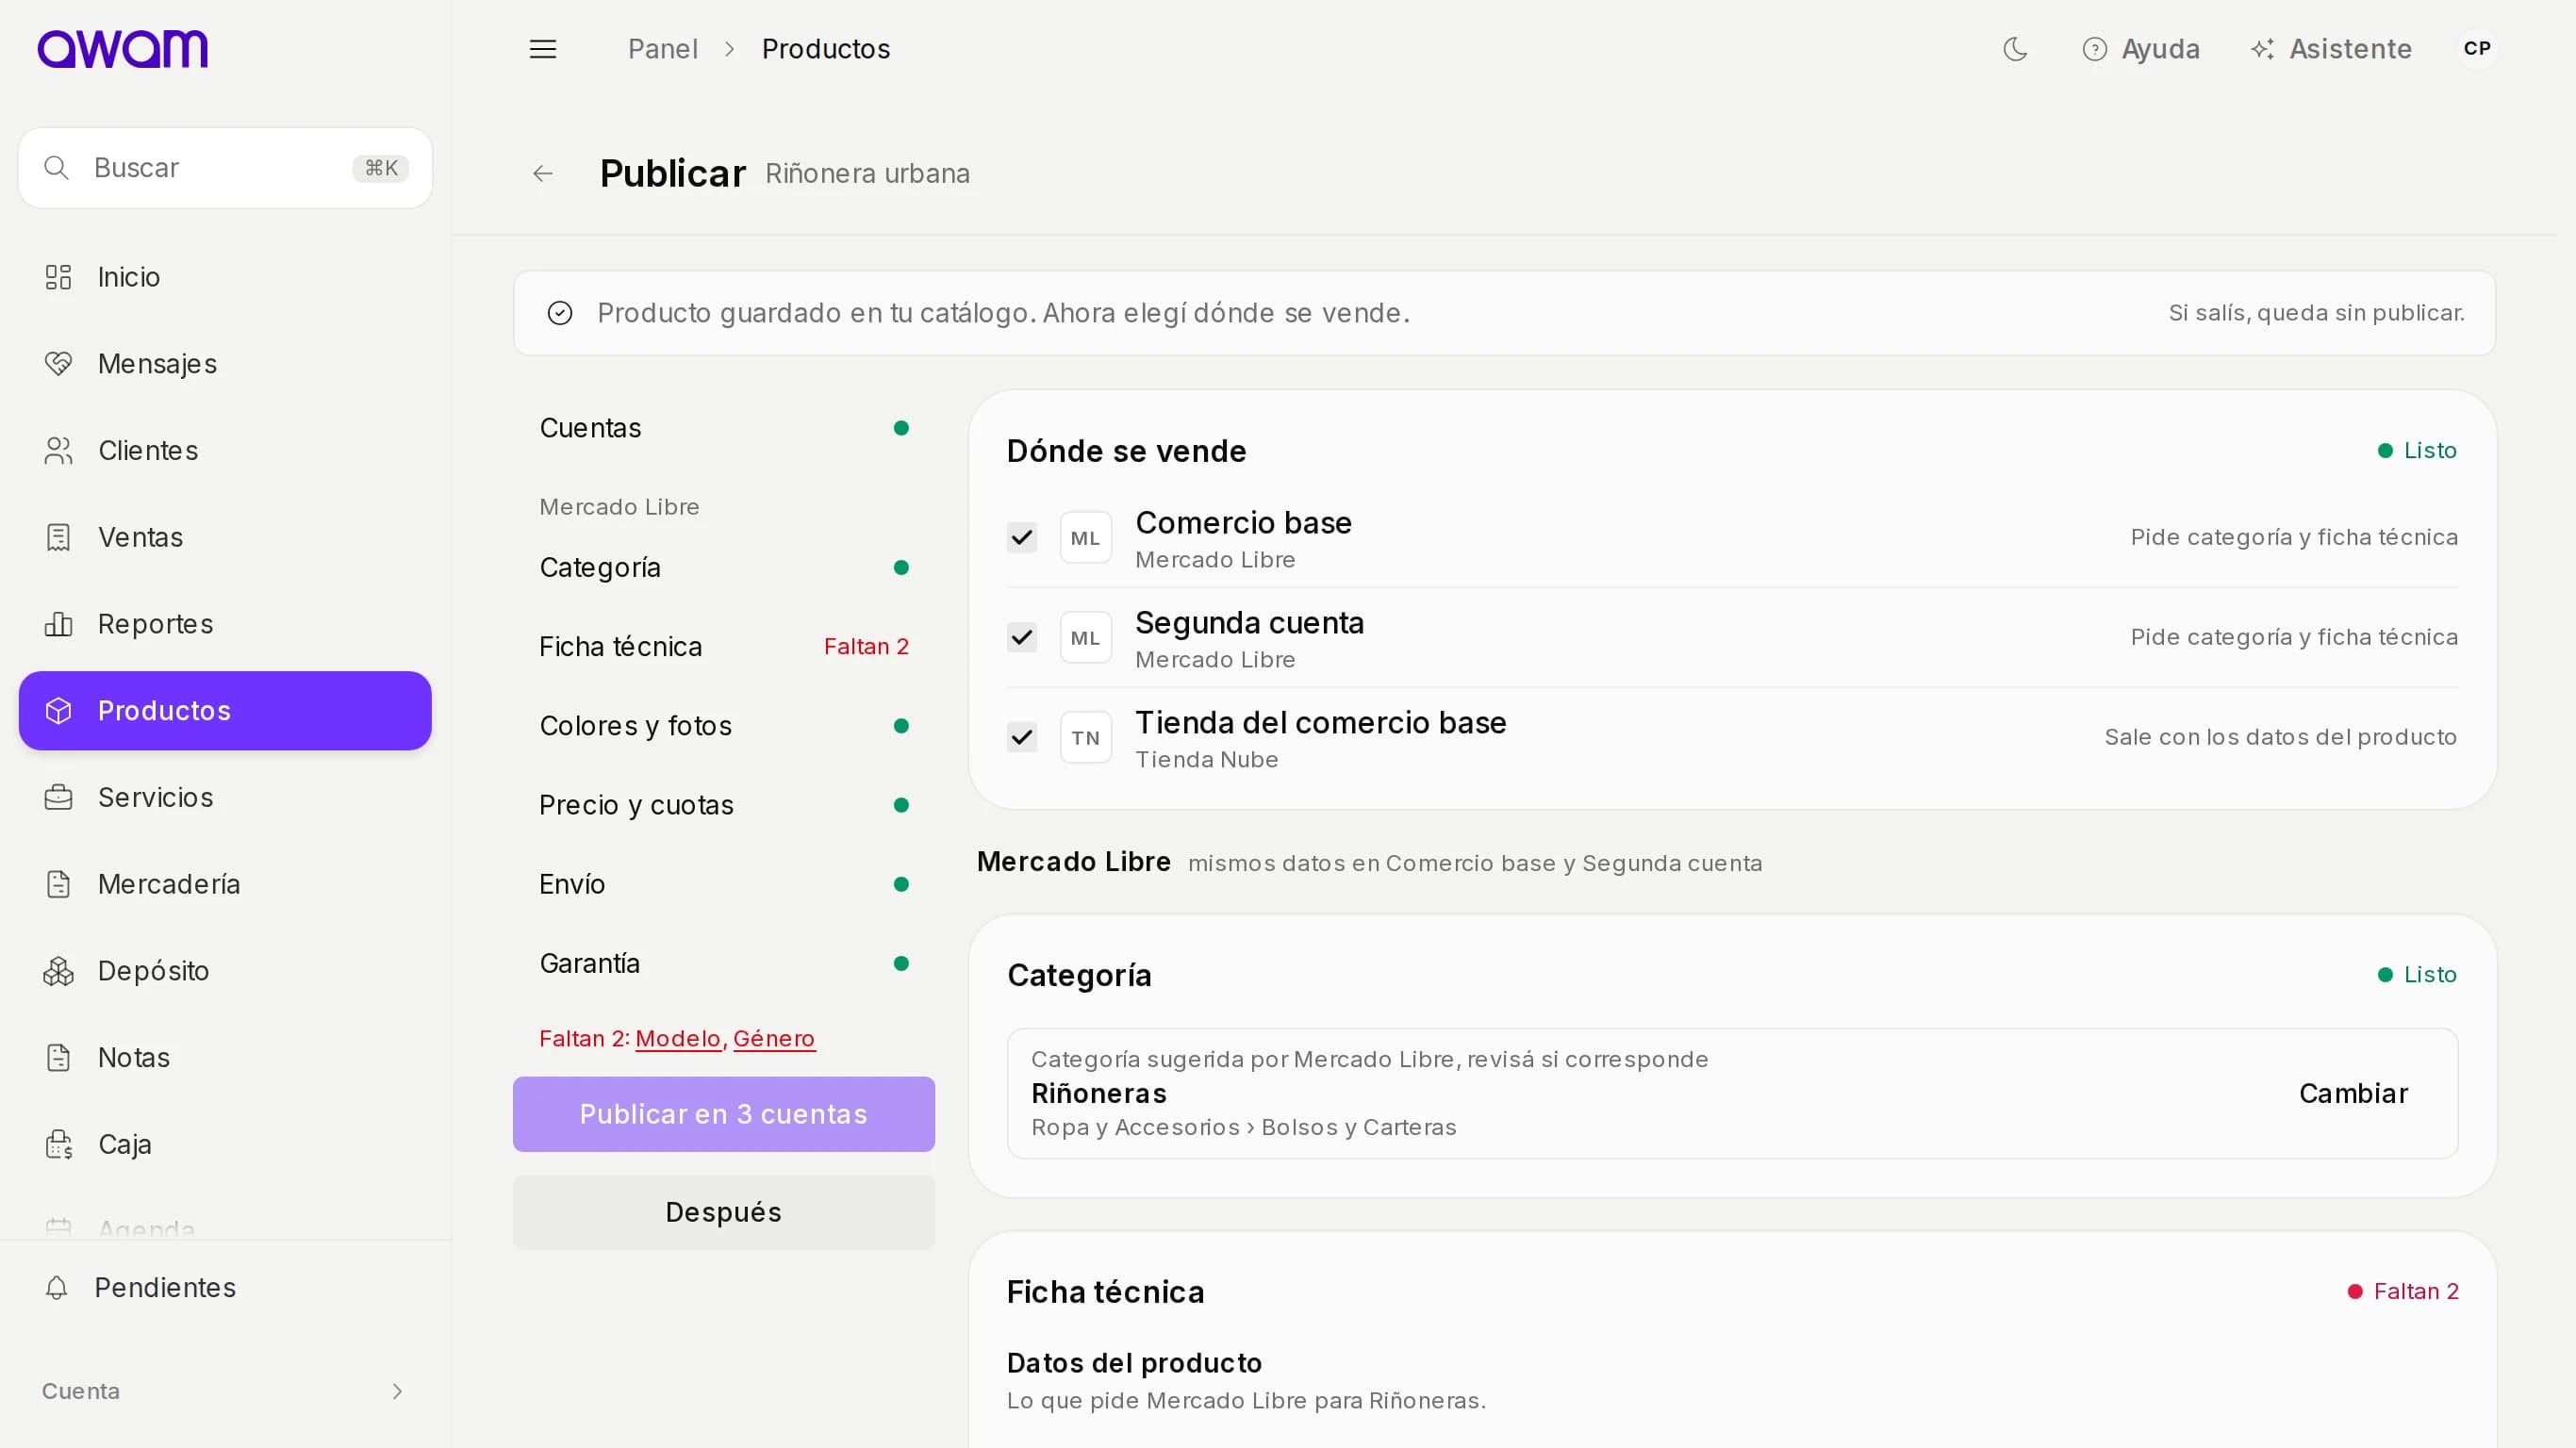Click the Inicio grid icon
Screen dimensions: 2576x1448
[58, 277]
